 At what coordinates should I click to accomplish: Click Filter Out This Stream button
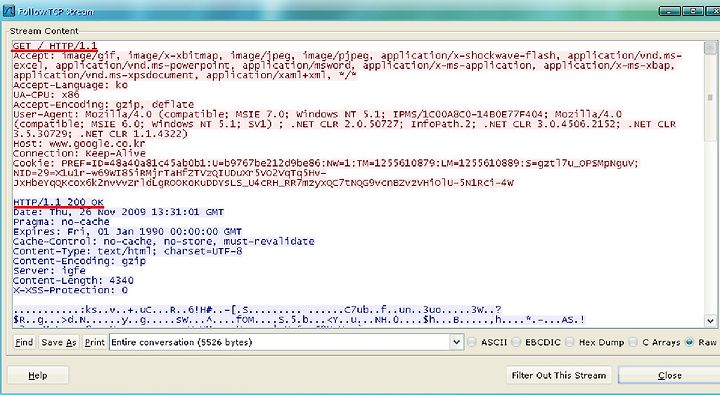pyautogui.click(x=559, y=375)
